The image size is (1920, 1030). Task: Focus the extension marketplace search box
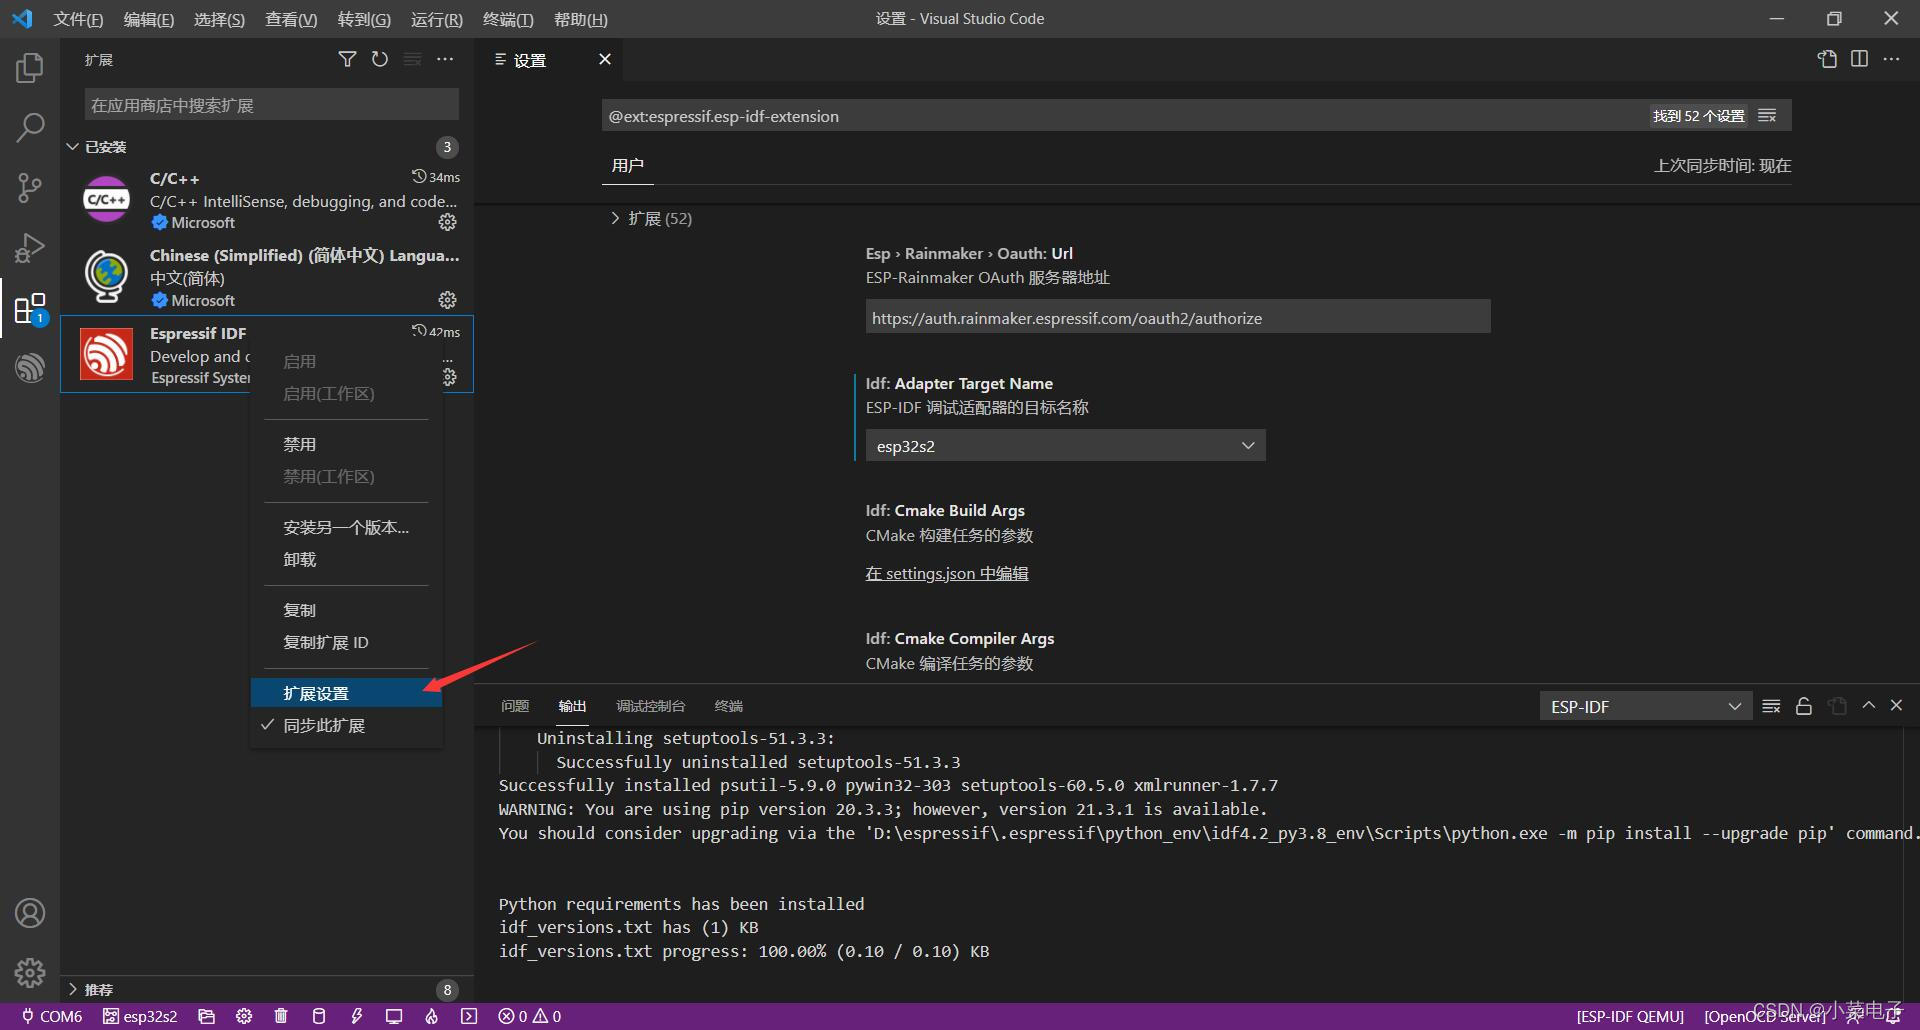272,105
